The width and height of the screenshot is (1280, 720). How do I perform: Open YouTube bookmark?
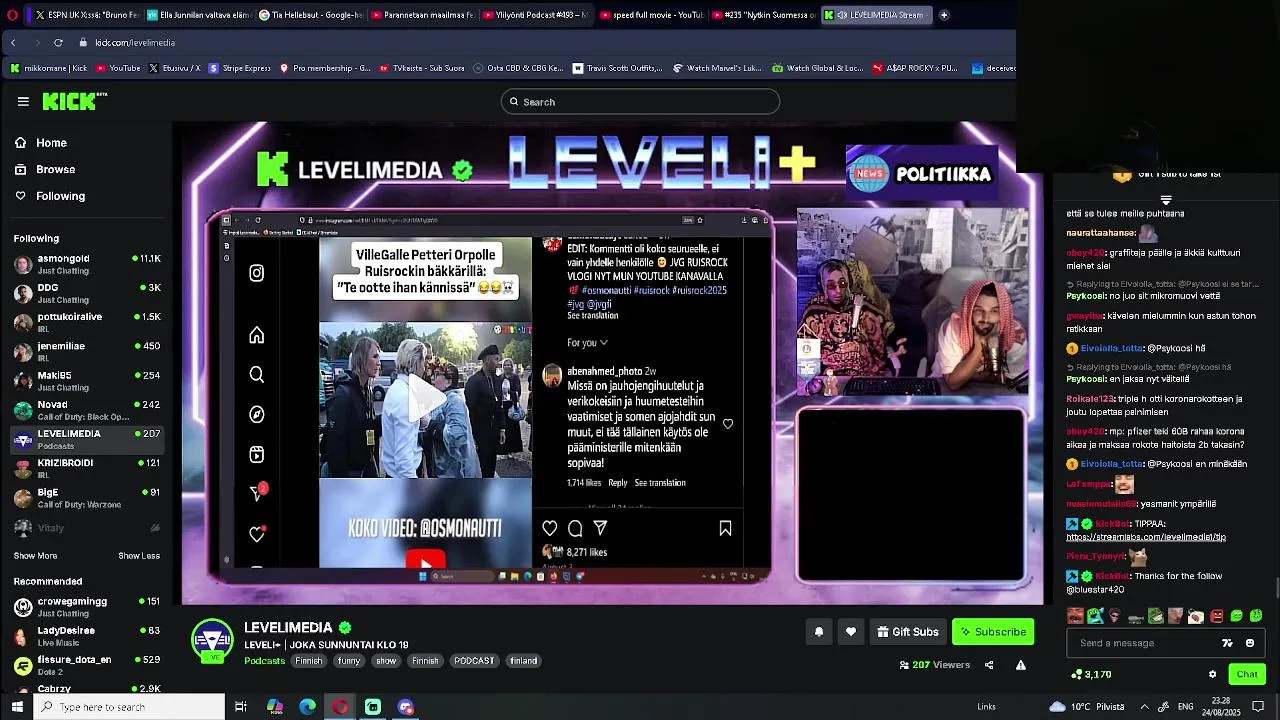(118, 69)
